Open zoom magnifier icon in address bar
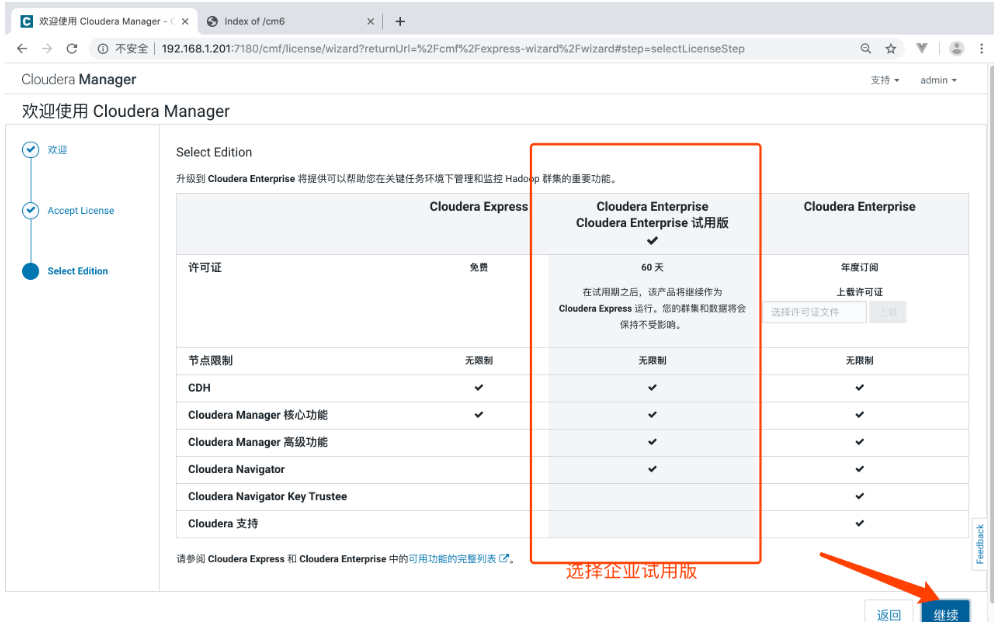 point(865,49)
